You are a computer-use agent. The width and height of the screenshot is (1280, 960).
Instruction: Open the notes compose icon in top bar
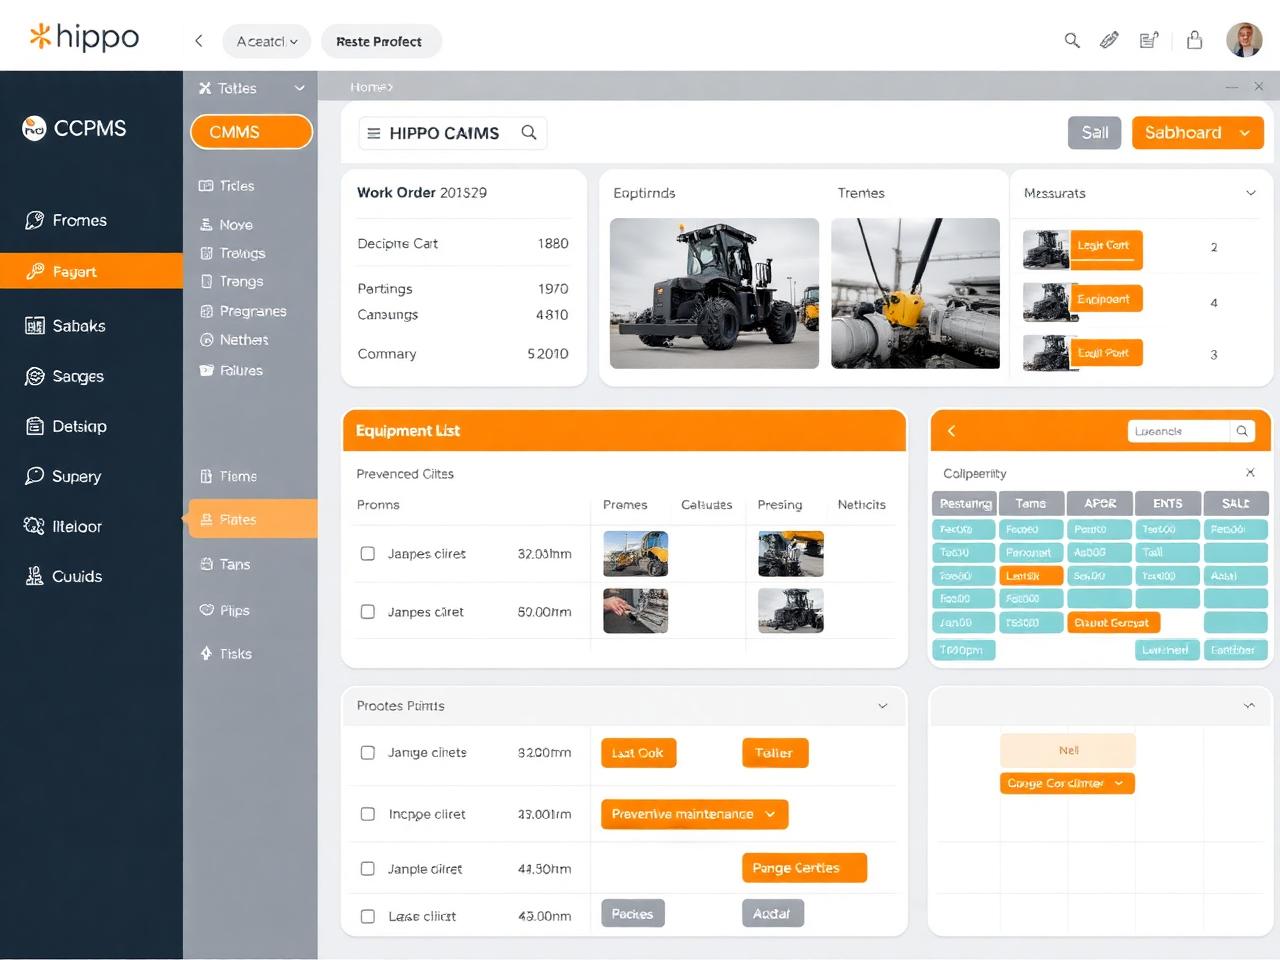(x=1149, y=41)
